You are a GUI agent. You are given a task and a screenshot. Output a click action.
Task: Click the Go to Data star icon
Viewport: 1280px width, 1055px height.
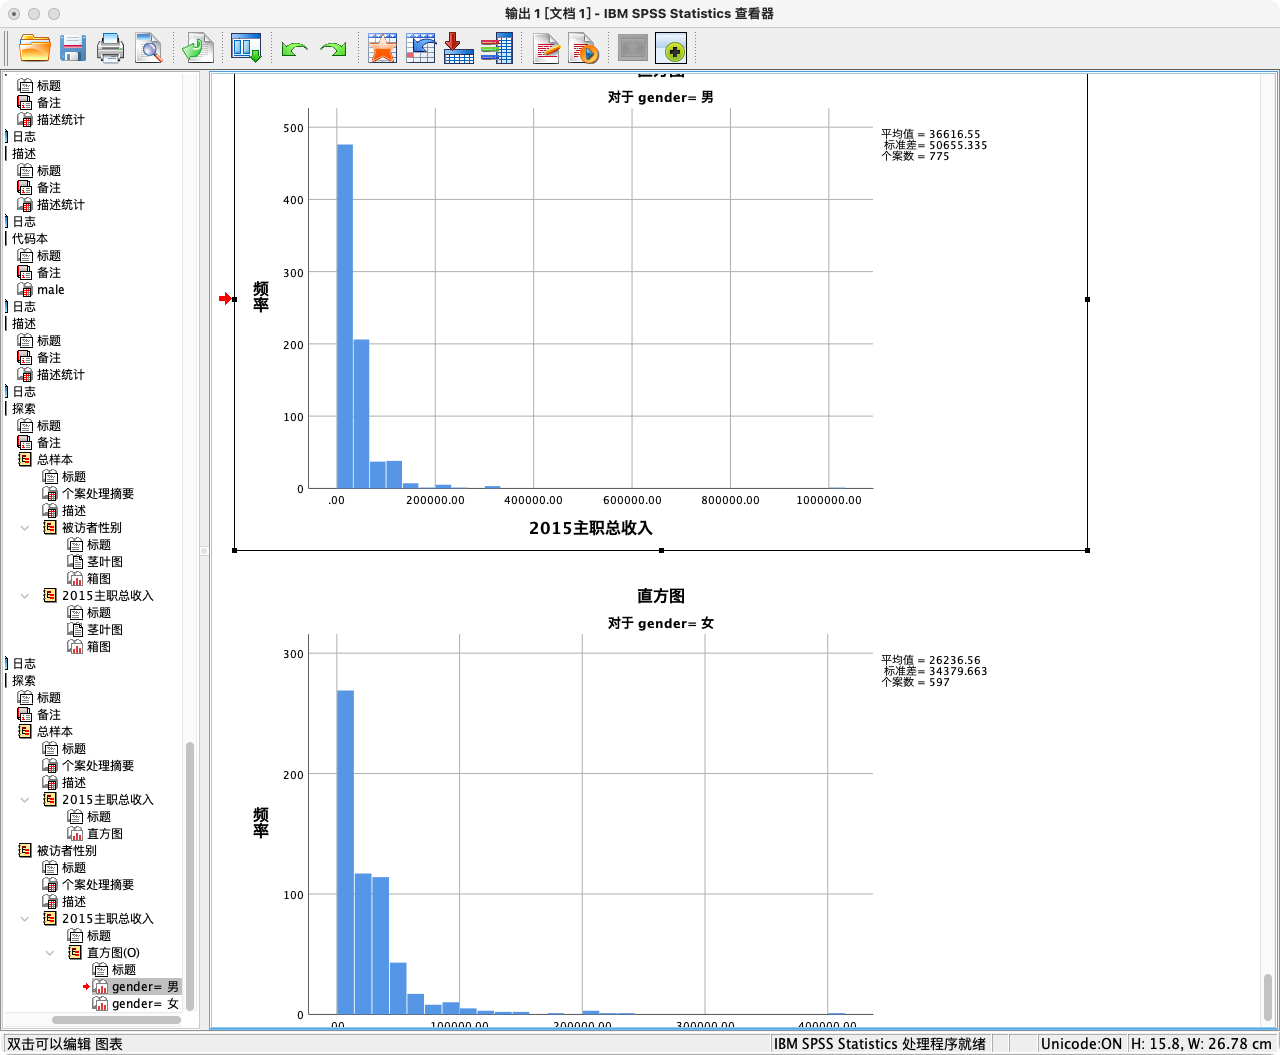point(382,48)
